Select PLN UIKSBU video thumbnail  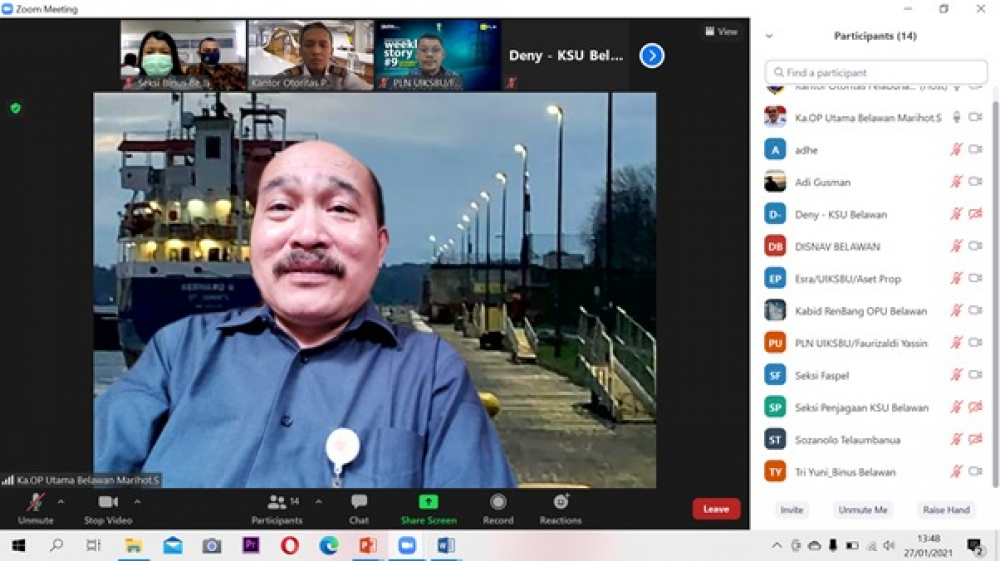[438, 55]
